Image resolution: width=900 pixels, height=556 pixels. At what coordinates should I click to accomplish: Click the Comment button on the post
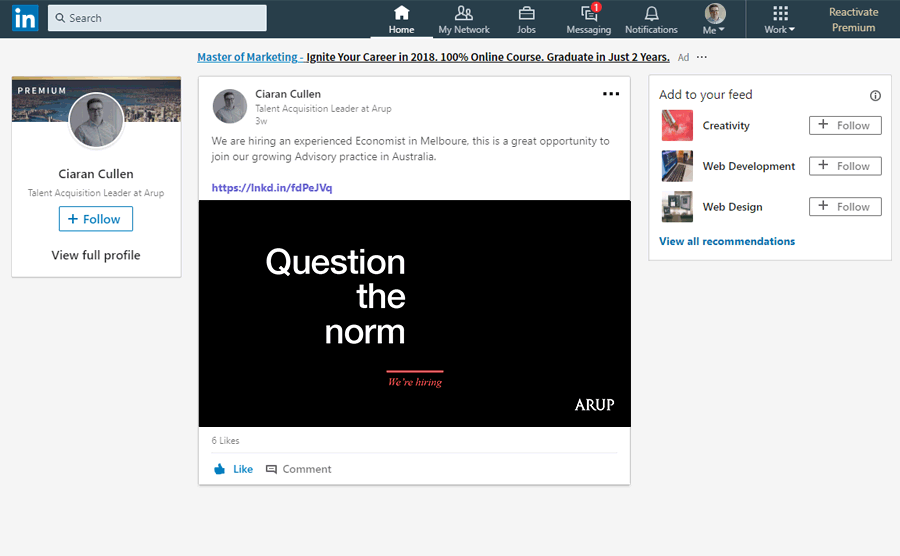(x=298, y=469)
